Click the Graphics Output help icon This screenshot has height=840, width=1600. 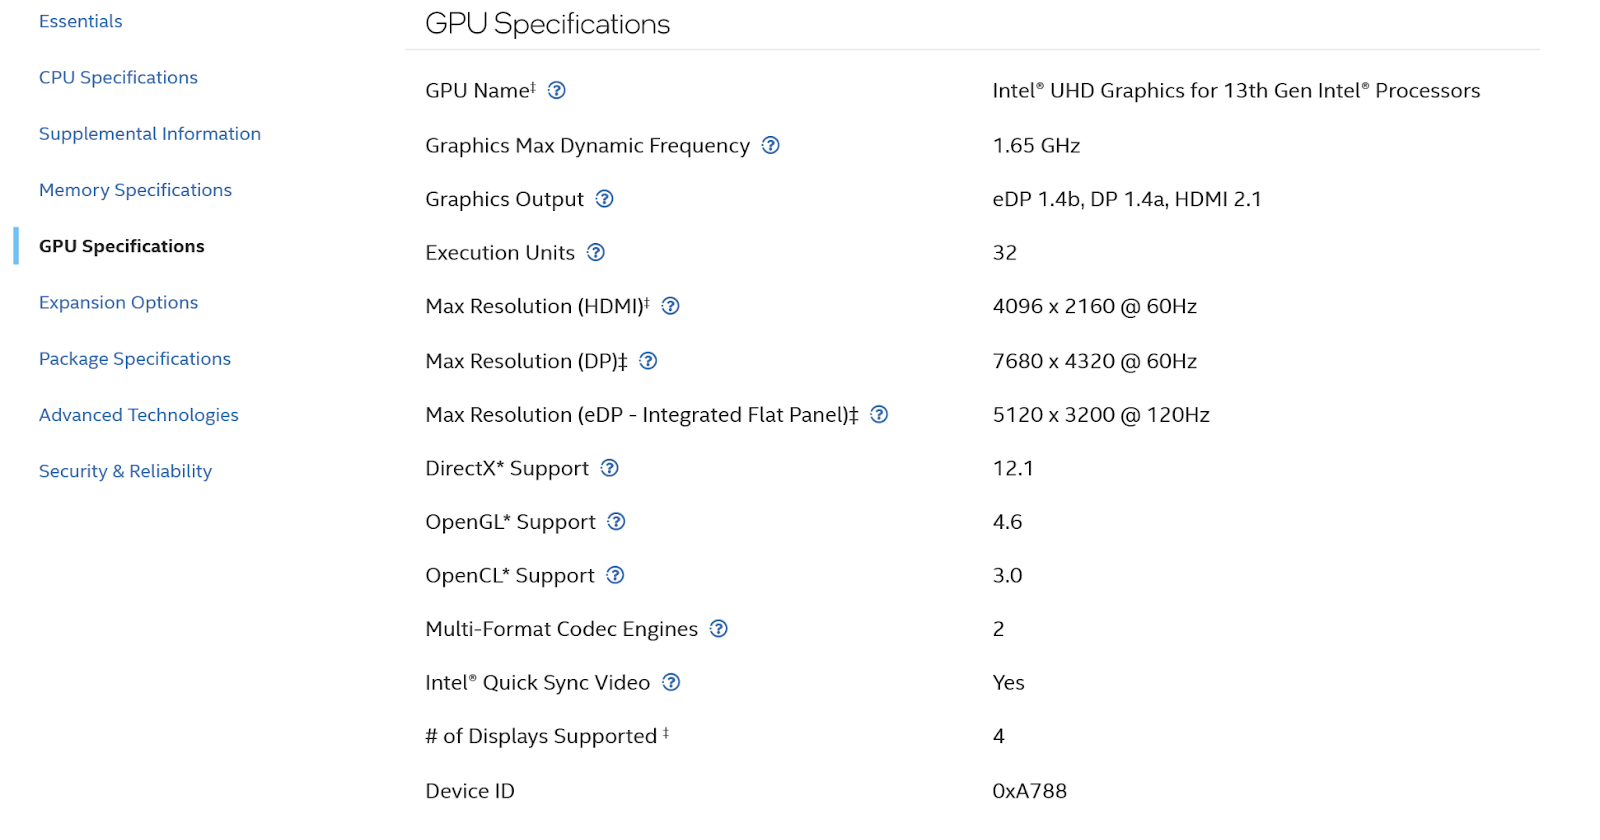tap(604, 199)
